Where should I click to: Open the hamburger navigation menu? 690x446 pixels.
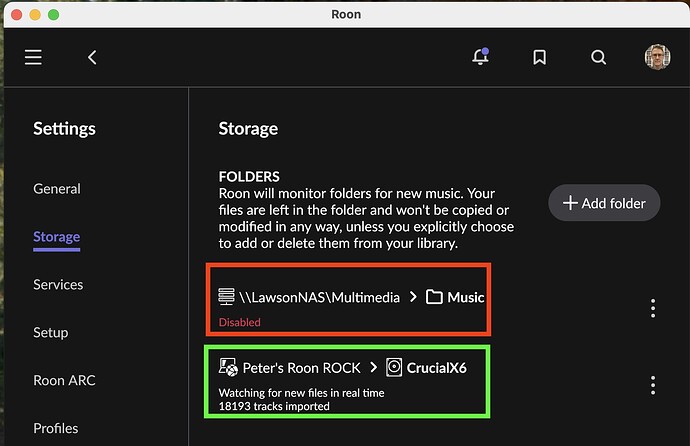point(33,57)
